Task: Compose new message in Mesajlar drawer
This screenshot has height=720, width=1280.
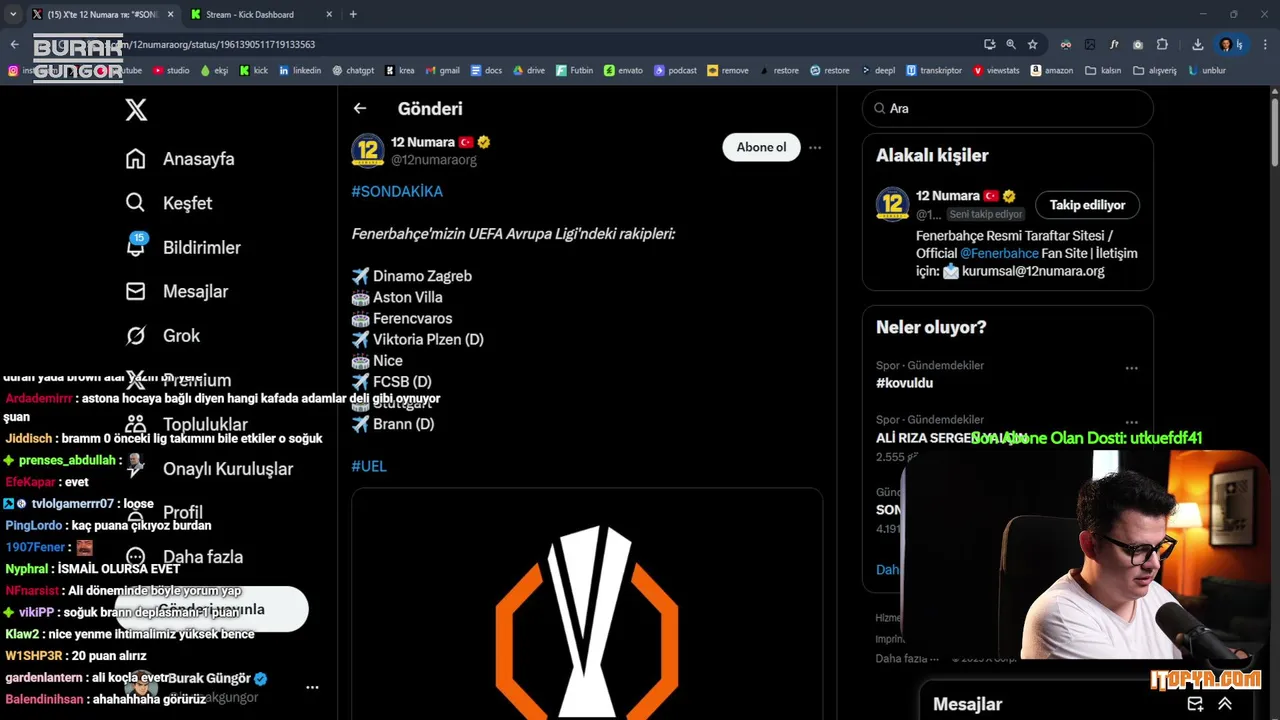Action: point(1195,704)
